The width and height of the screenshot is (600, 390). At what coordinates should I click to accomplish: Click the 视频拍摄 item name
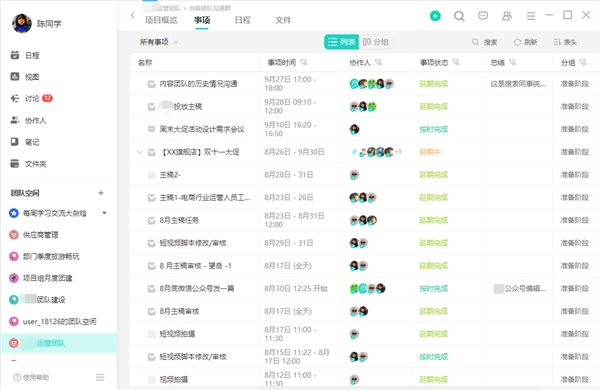[x=174, y=380]
